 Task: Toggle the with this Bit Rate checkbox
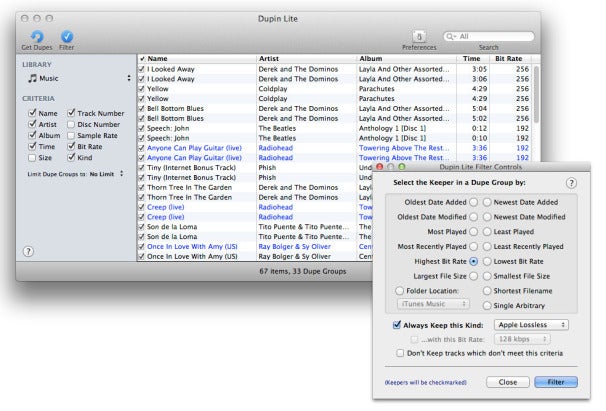414,339
